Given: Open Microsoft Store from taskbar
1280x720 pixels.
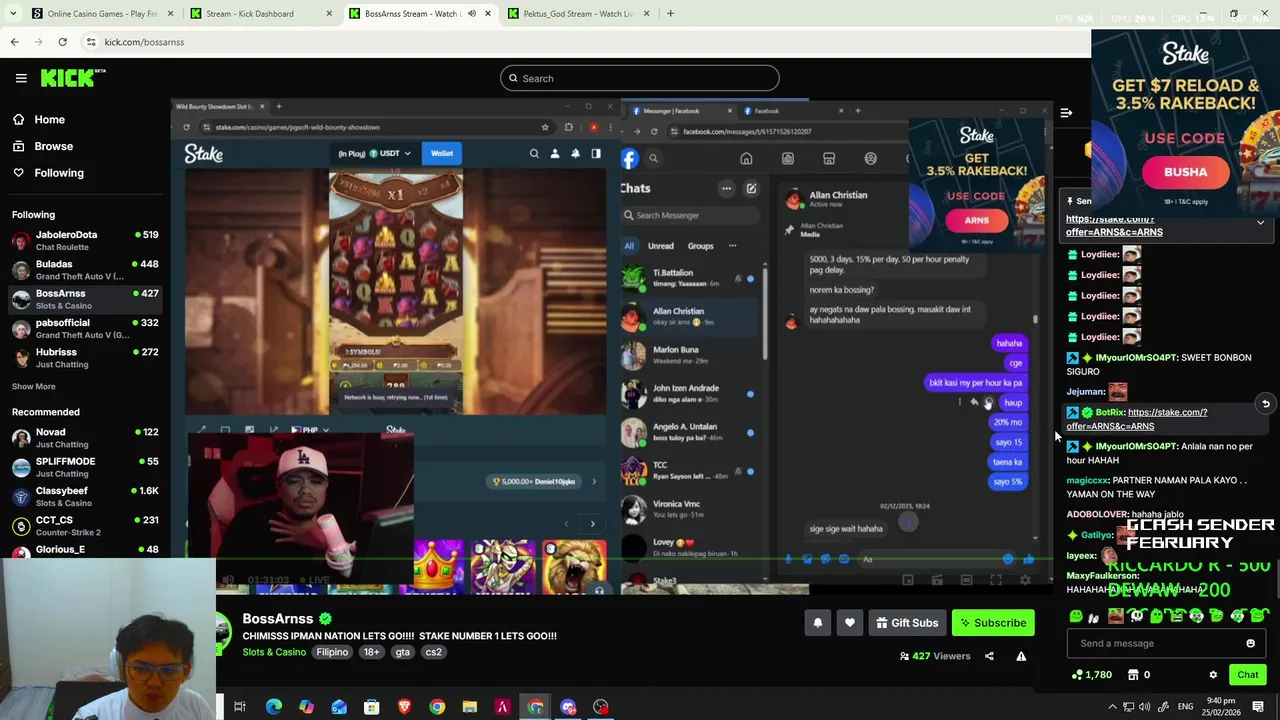Looking at the screenshot, I should [371, 707].
